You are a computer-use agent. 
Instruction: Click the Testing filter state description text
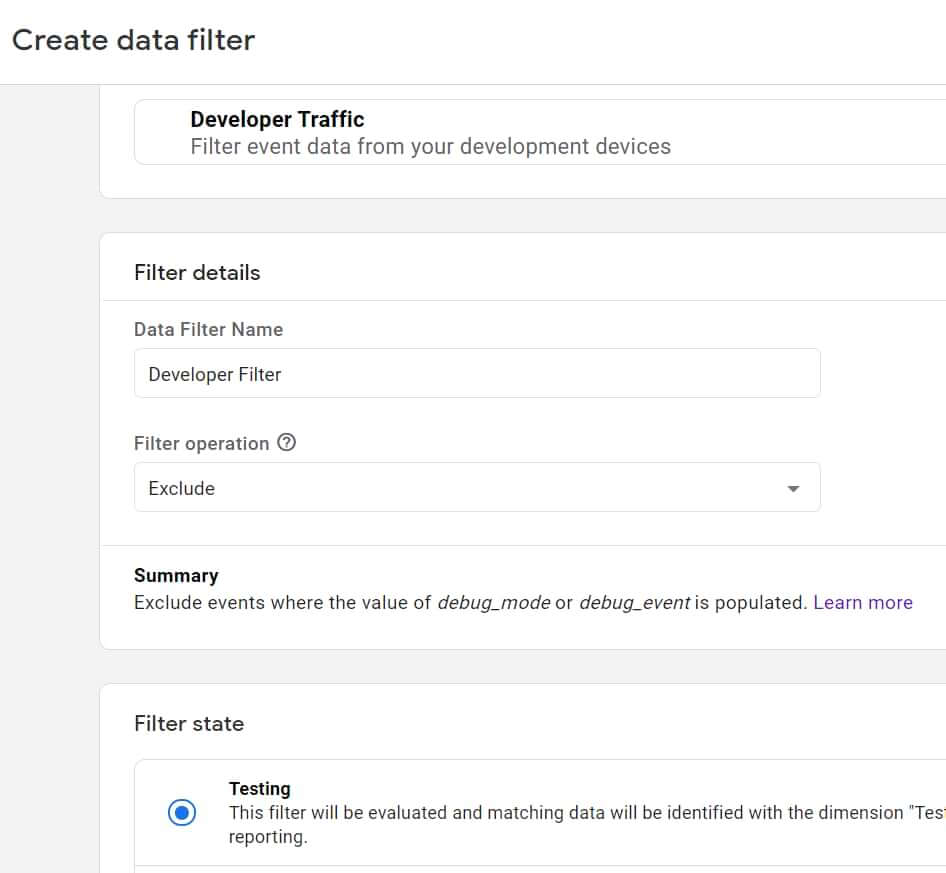(580, 813)
